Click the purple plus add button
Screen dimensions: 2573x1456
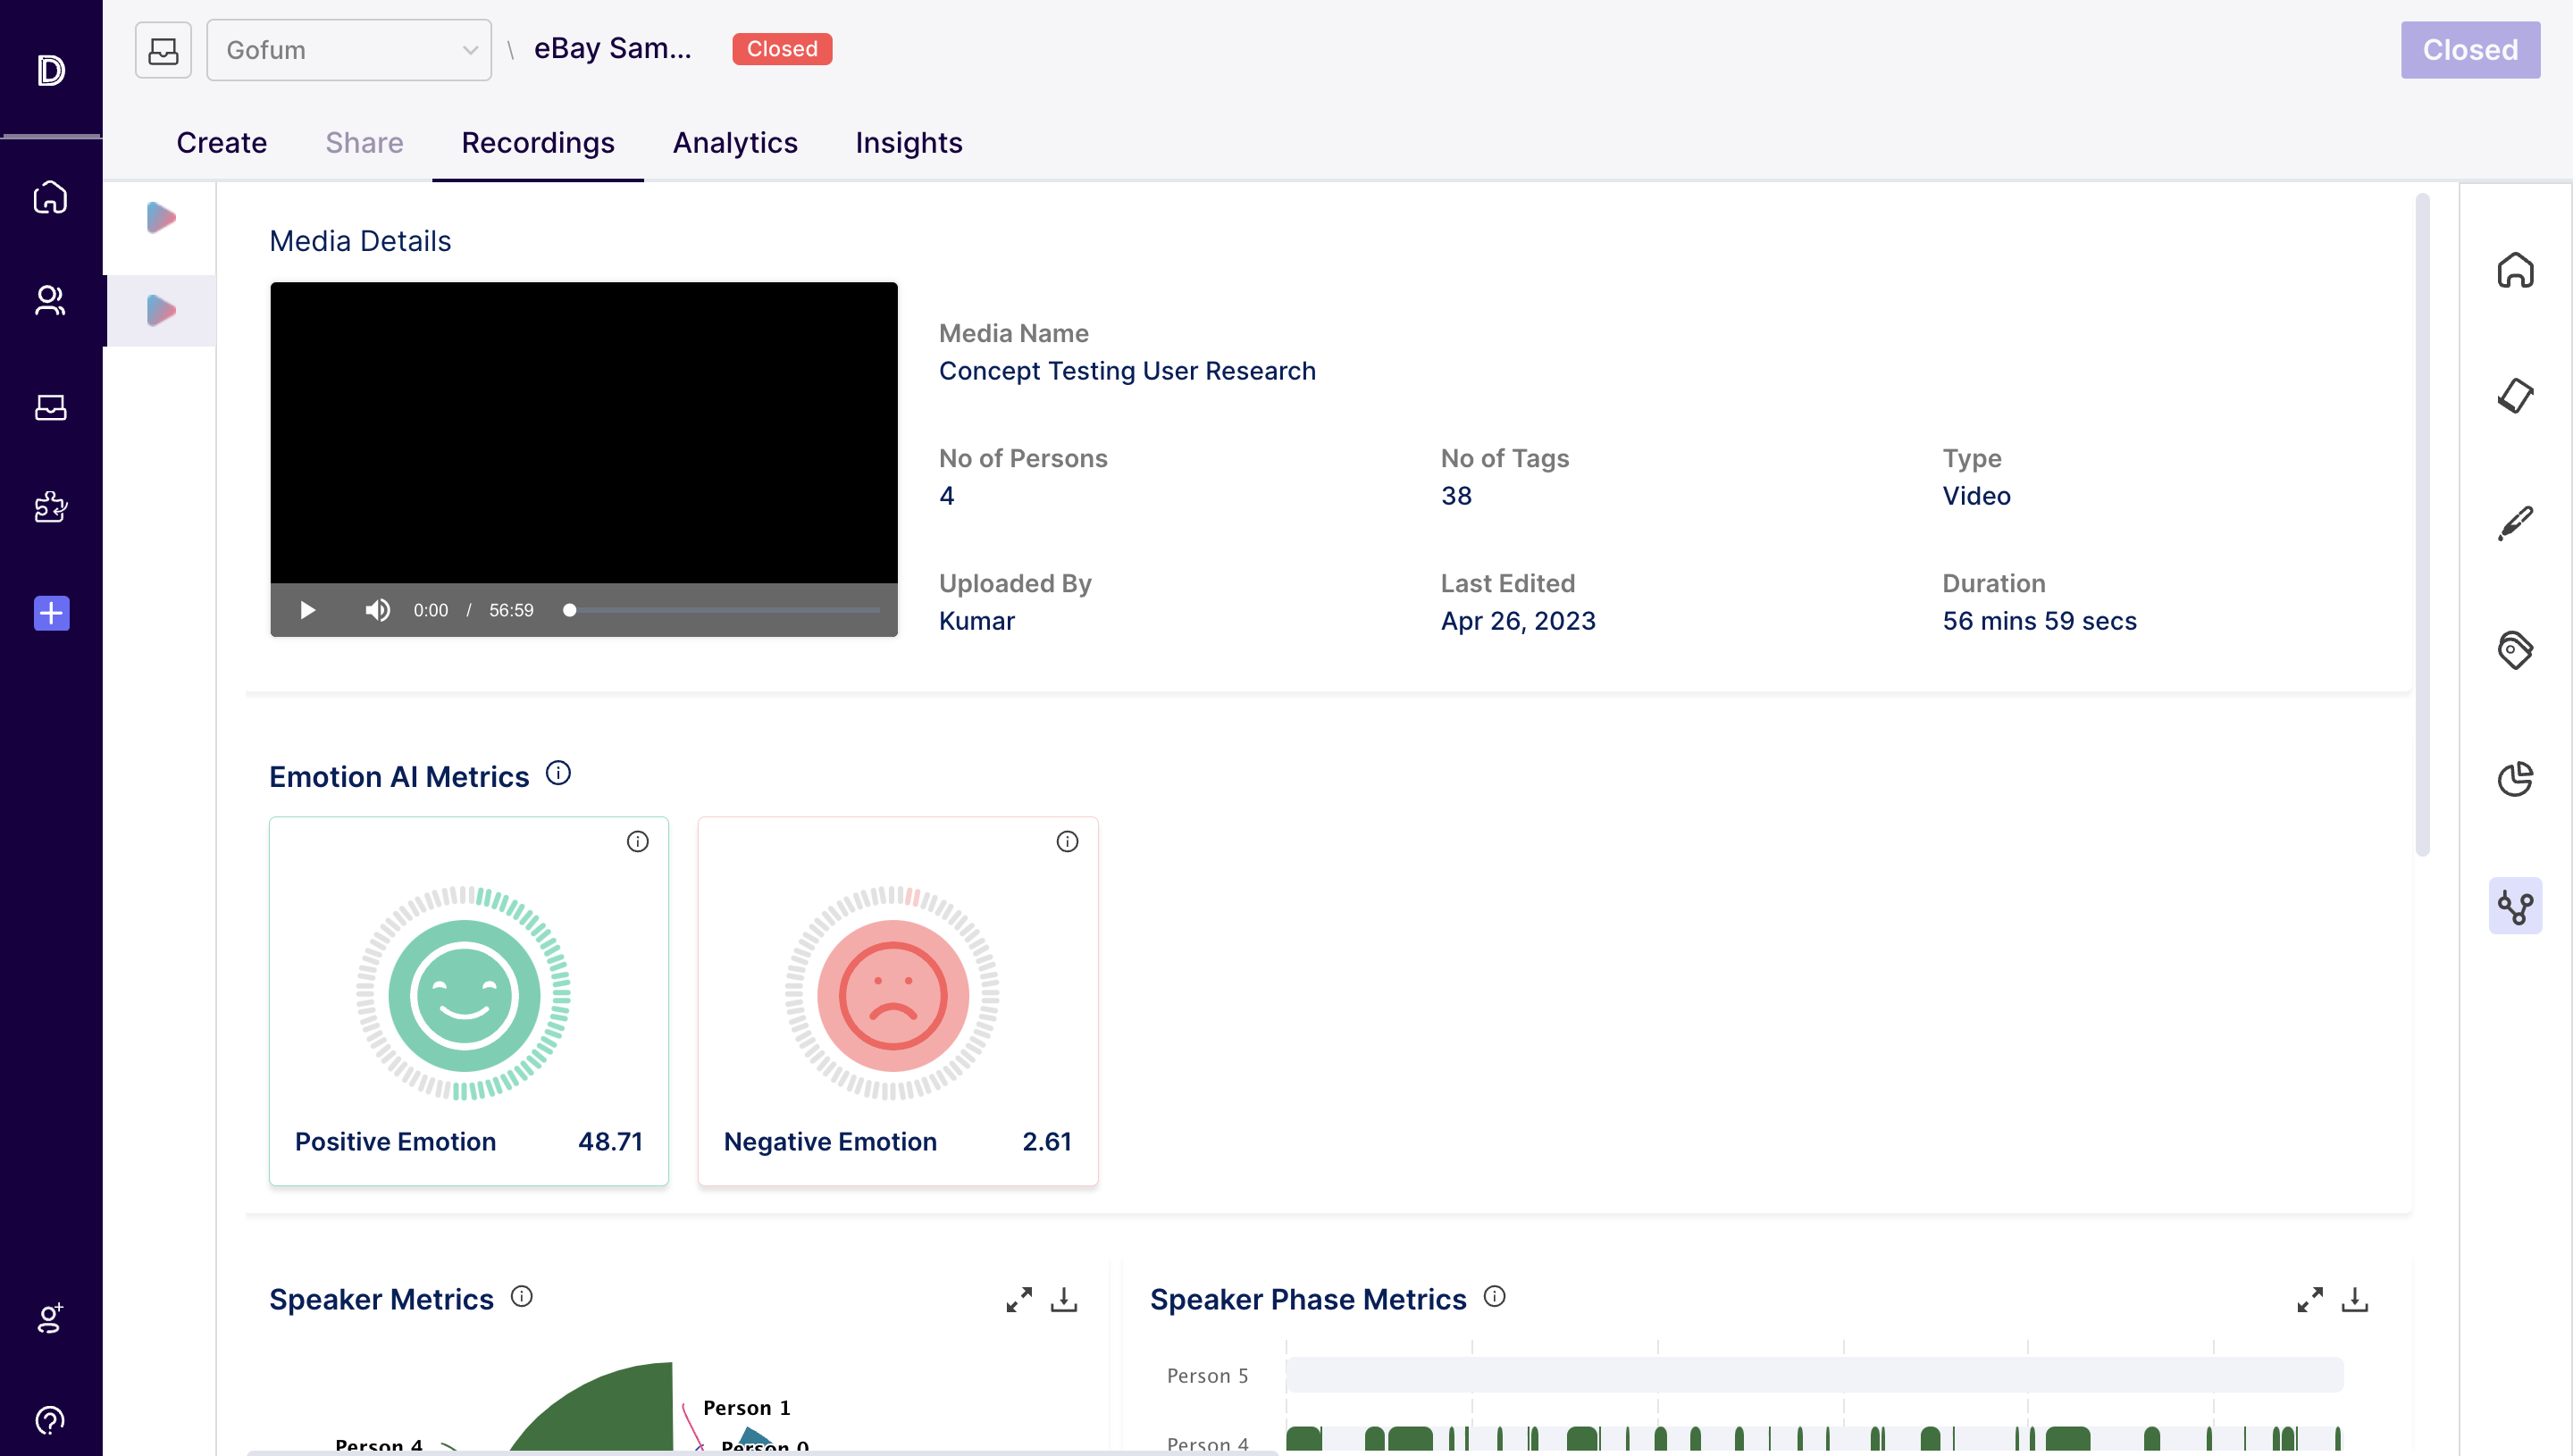pos(51,613)
